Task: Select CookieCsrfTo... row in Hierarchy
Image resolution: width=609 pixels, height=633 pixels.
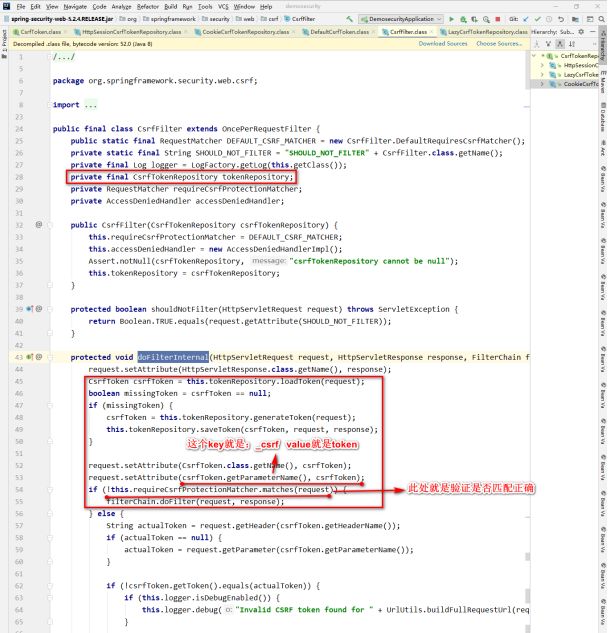Action: 564,84
